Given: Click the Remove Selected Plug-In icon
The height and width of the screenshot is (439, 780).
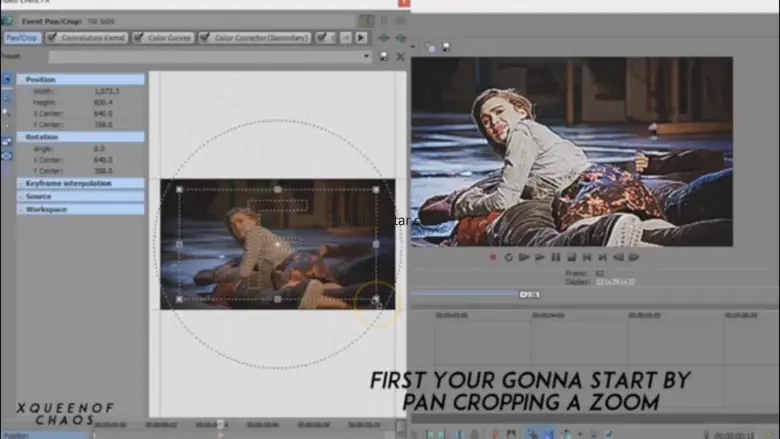Looking at the screenshot, I should pyautogui.click(x=400, y=38).
